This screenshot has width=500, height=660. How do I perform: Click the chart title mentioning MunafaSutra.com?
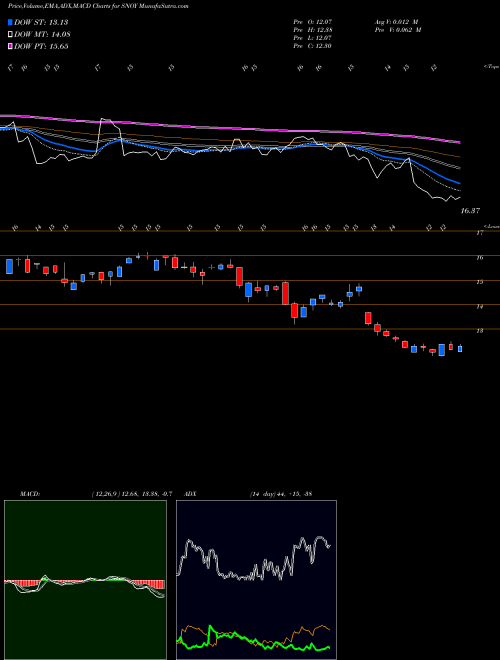point(98,6)
